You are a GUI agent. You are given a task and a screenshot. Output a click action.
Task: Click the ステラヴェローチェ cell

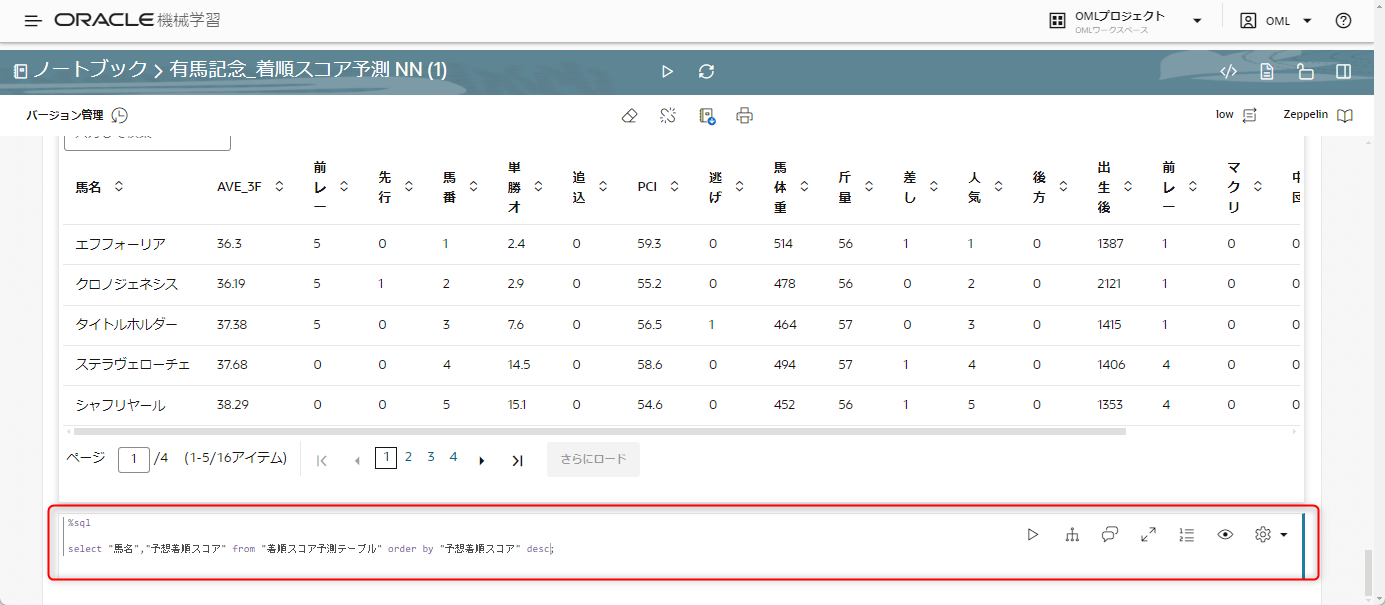133,365
